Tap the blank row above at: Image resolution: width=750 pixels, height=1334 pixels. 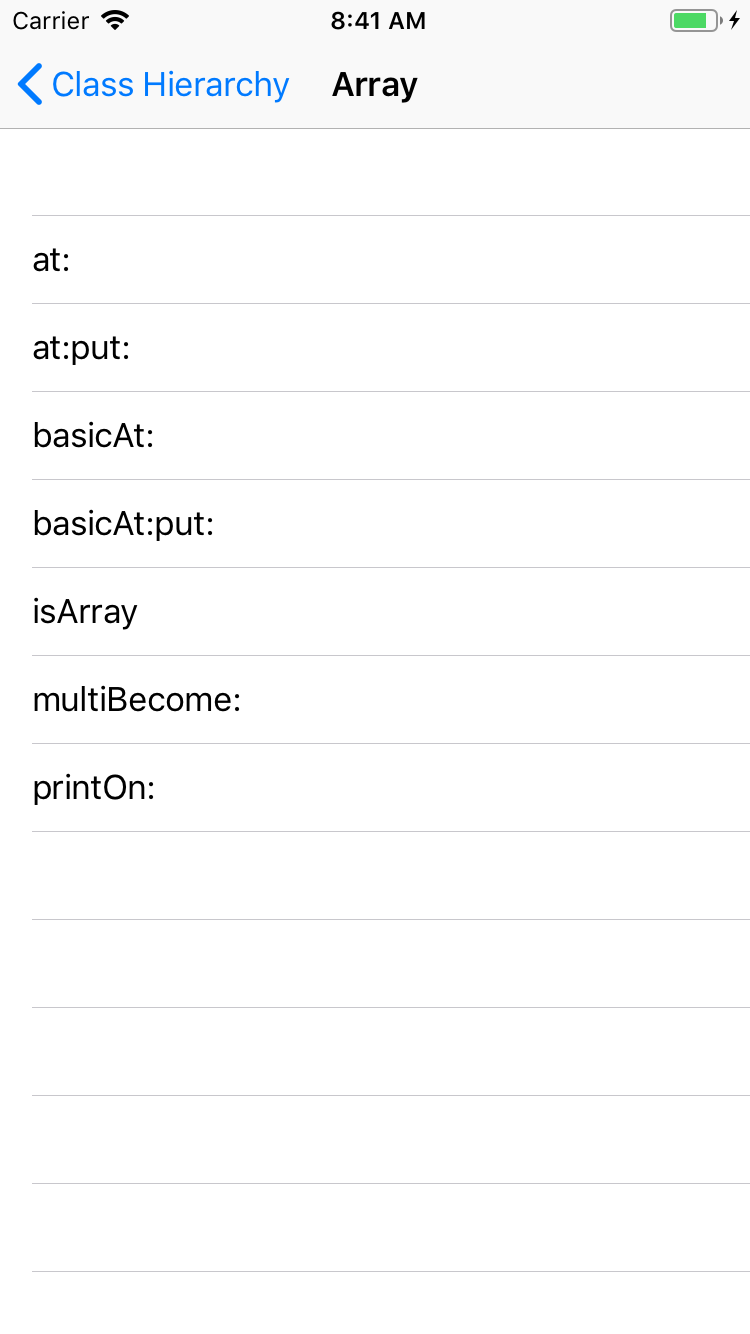click(375, 172)
